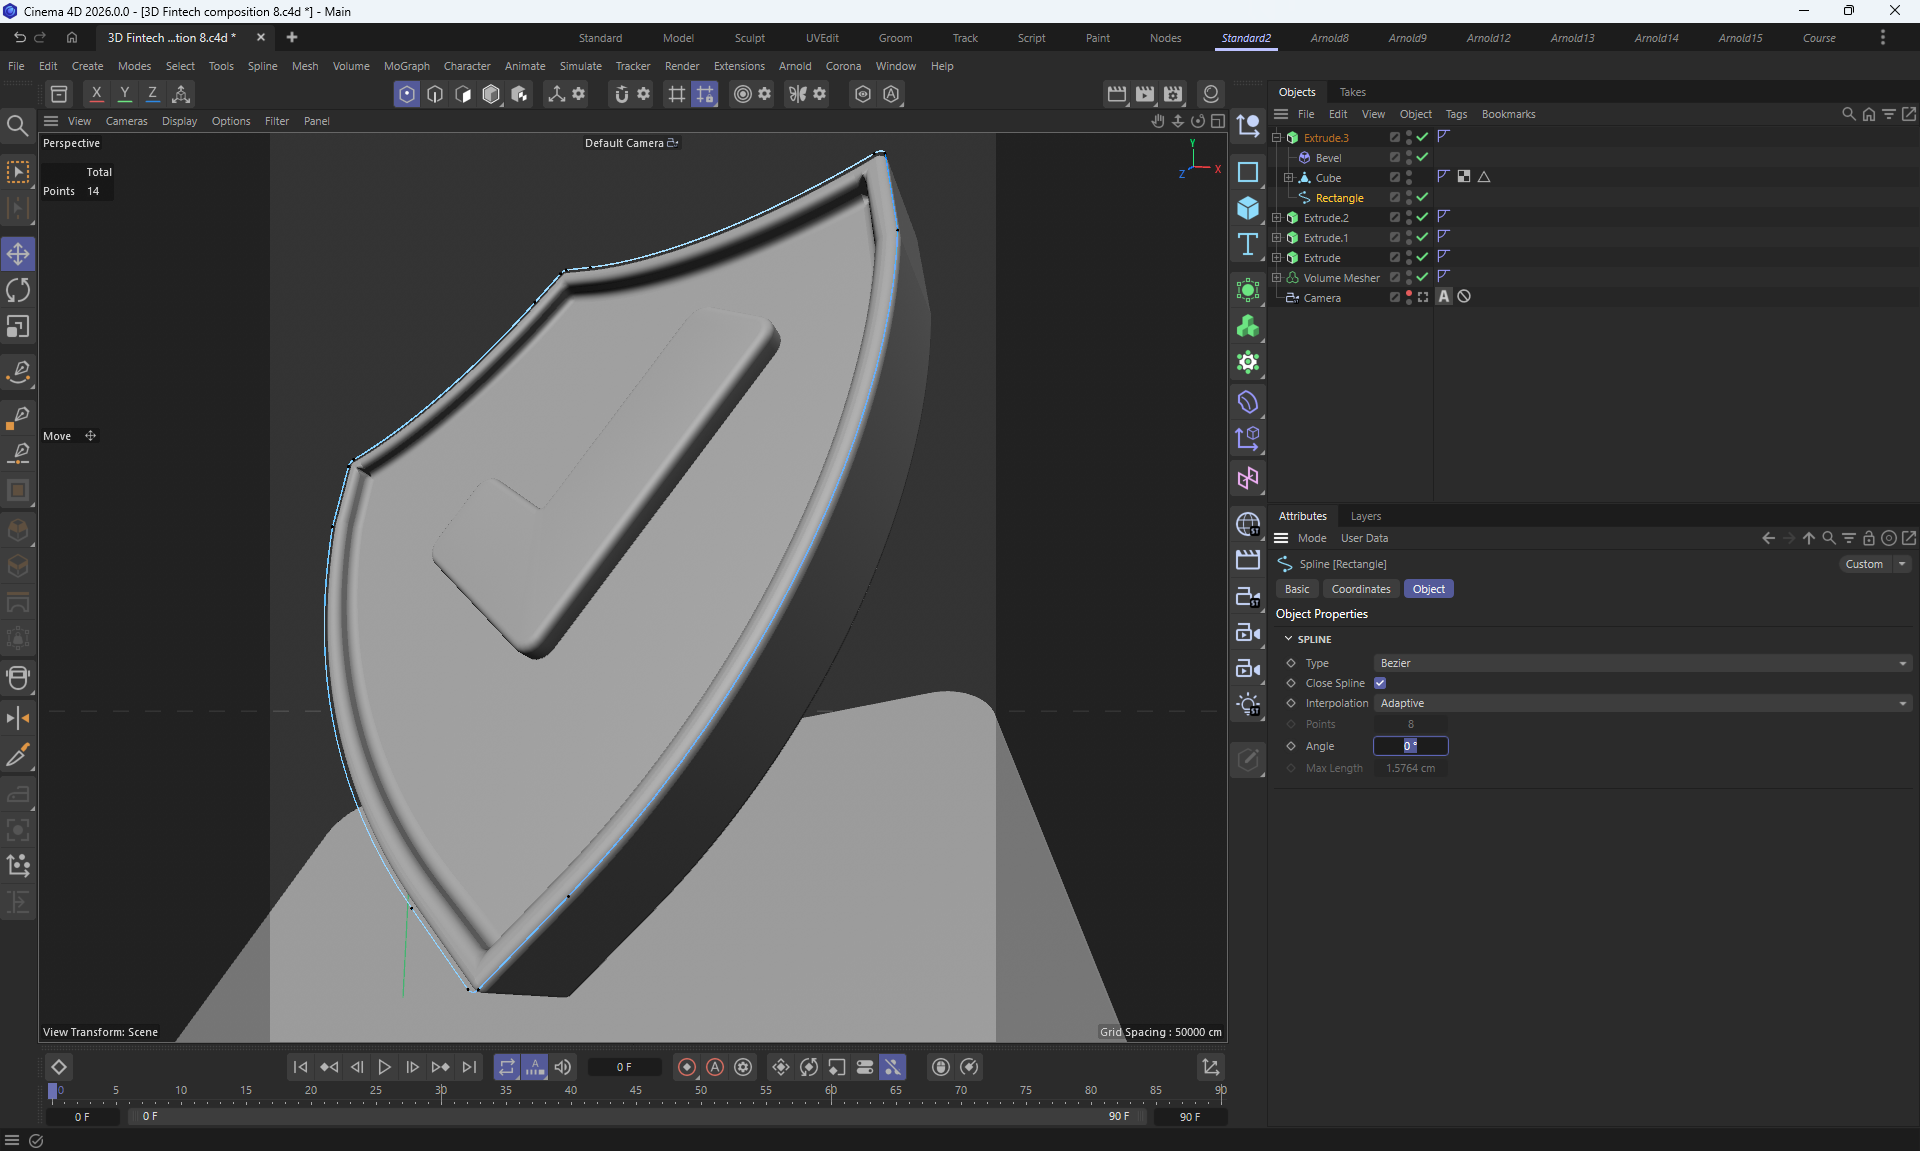
Task: Select the Move tool in the left toolbar
Action: pyautogui.click(x=18, y=254)
